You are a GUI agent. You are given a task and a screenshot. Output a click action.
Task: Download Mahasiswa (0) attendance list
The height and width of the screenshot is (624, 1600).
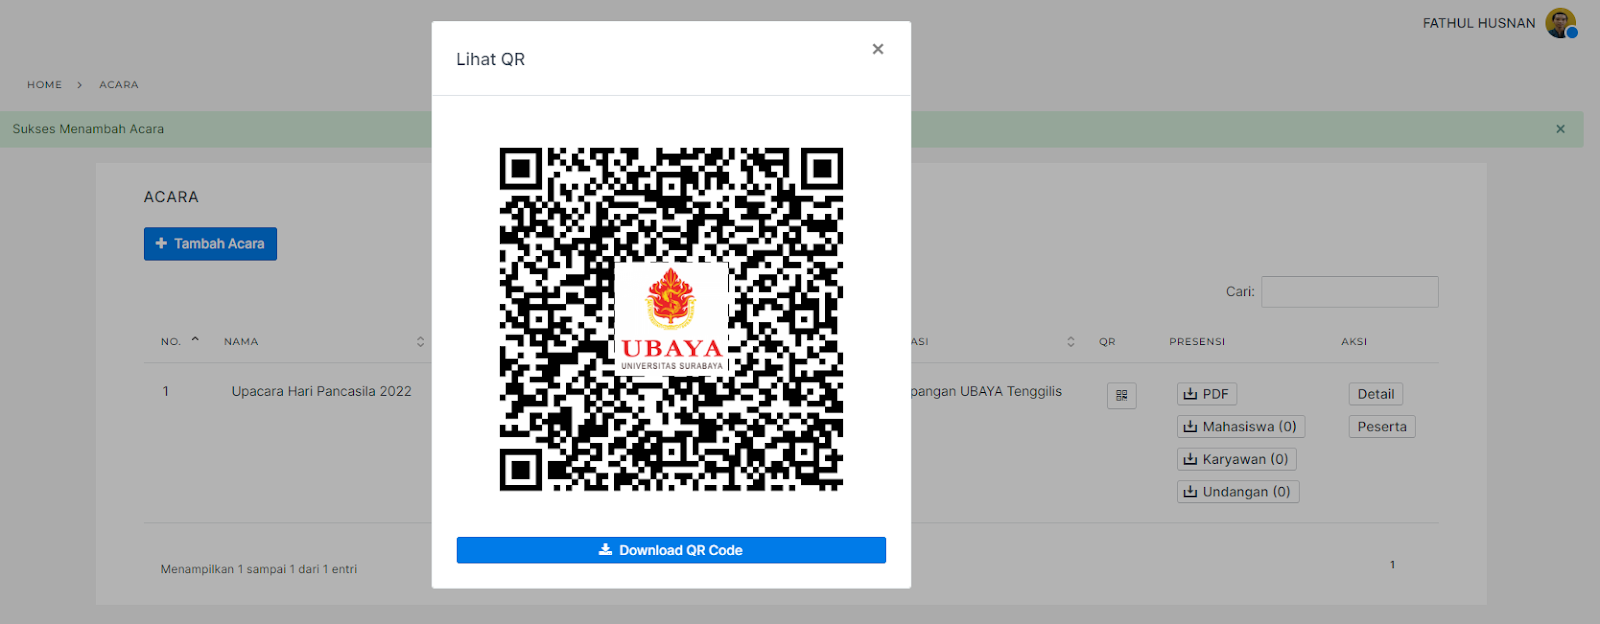[1240, 427]
